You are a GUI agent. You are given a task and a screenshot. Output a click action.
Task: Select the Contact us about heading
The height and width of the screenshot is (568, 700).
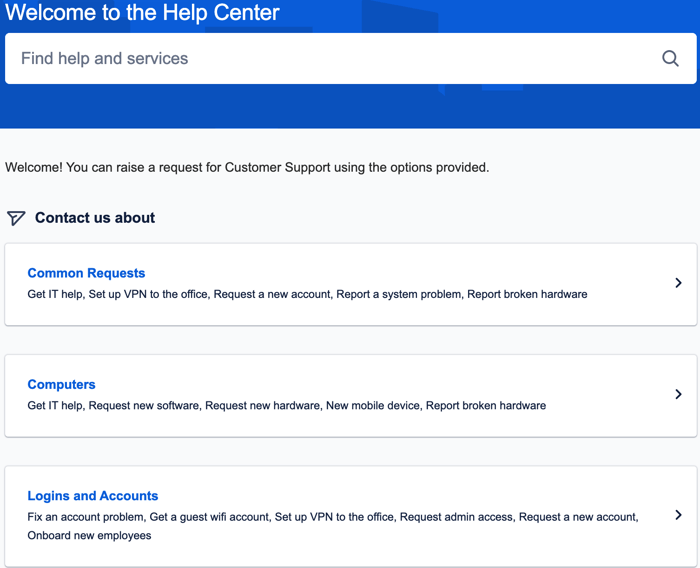coord(95,217)
